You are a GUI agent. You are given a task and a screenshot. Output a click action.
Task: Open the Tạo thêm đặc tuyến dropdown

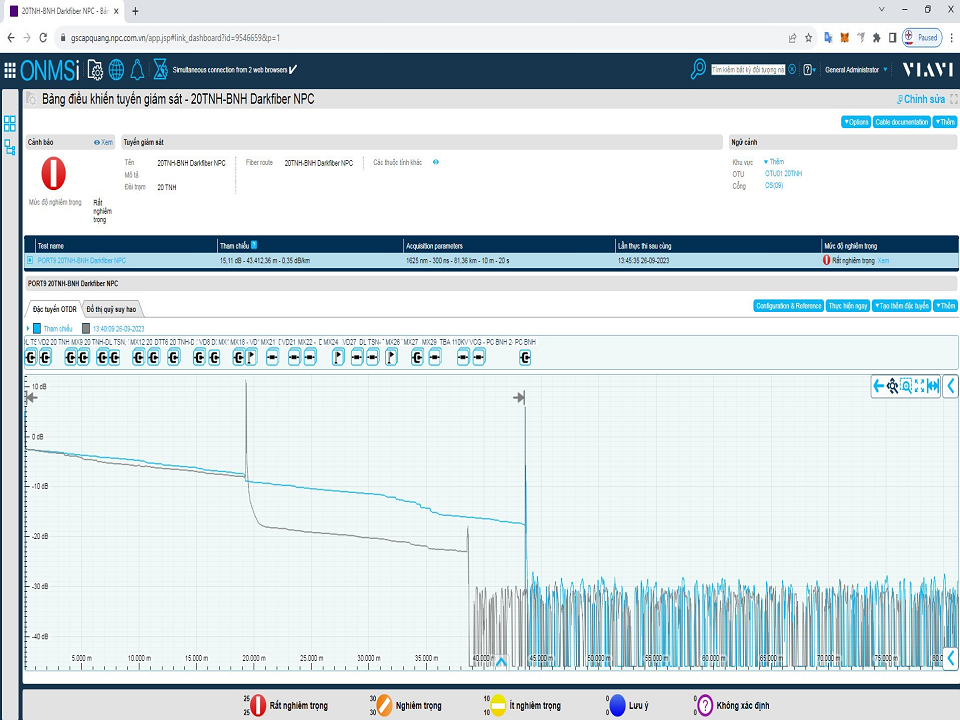point(900,306)
